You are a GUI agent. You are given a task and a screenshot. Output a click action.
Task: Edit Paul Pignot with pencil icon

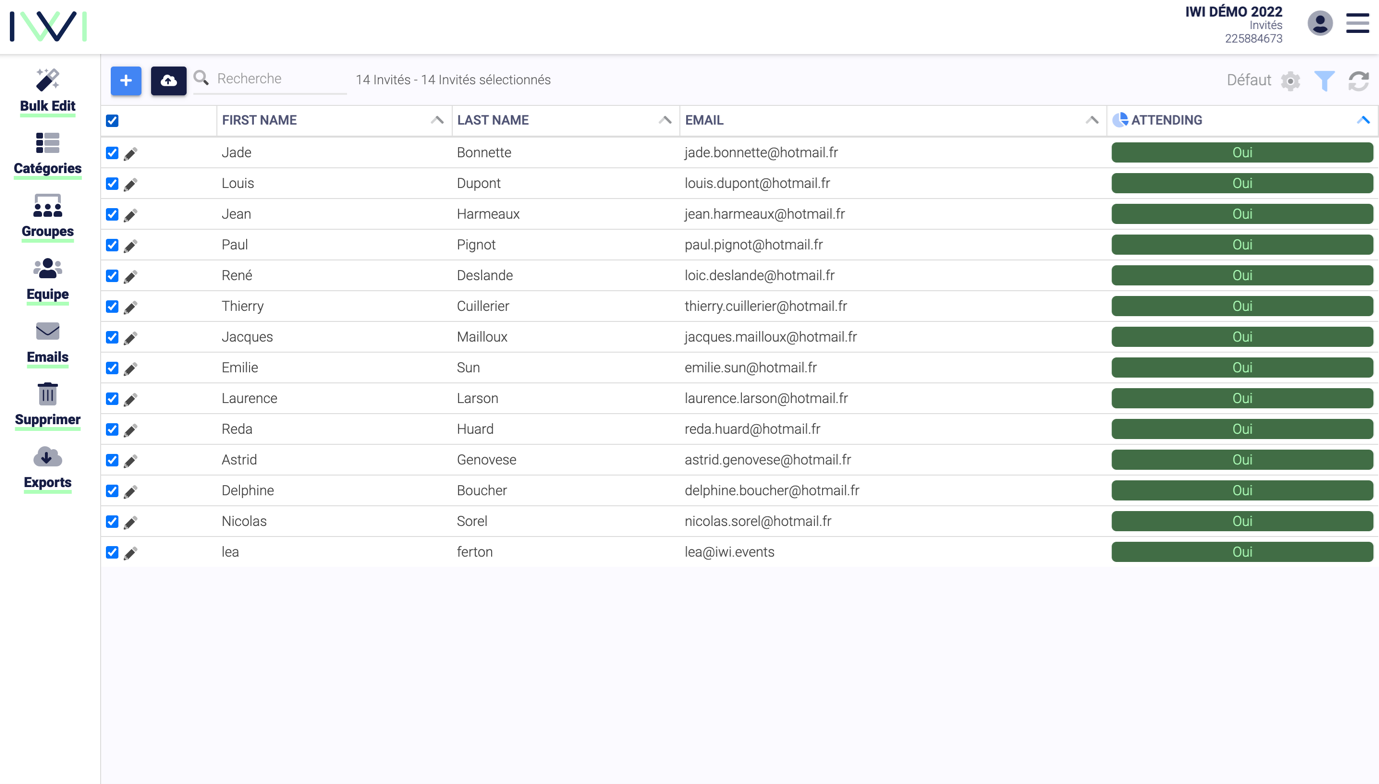[x=131, y=245]
